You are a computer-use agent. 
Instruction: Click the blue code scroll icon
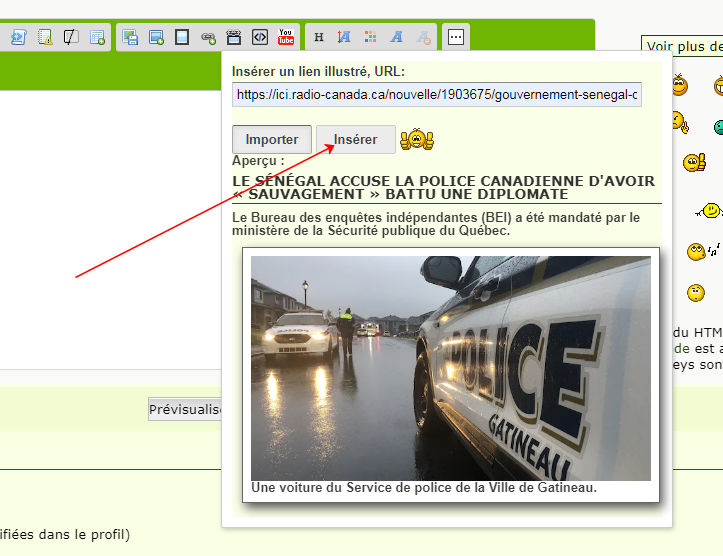pos(19,37)
